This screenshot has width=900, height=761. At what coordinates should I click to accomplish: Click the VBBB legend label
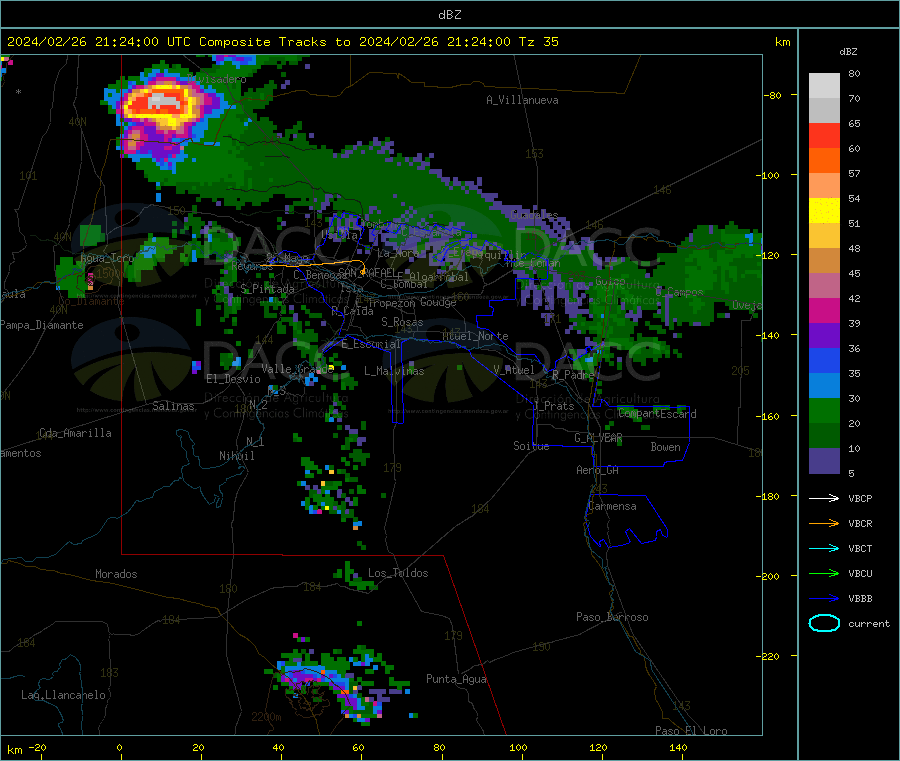(860, 599)
